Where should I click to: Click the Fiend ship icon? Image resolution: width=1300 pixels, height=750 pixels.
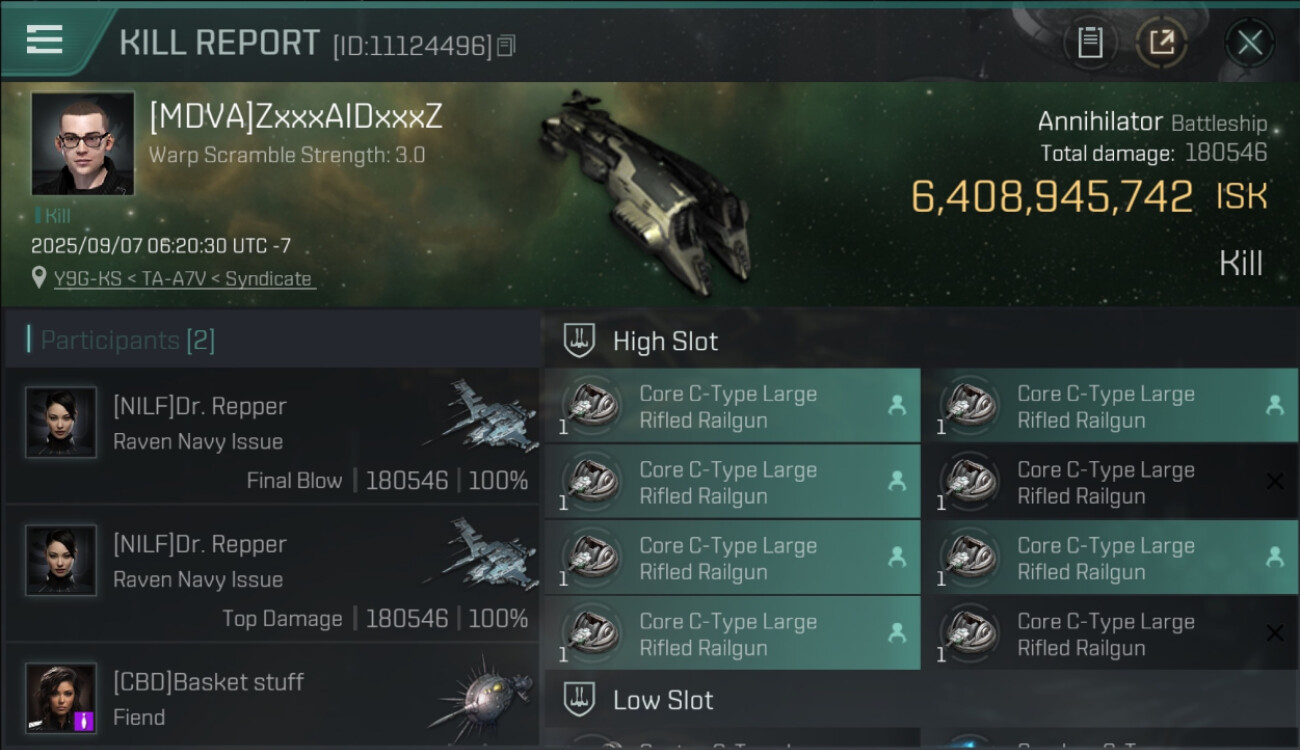482,697
